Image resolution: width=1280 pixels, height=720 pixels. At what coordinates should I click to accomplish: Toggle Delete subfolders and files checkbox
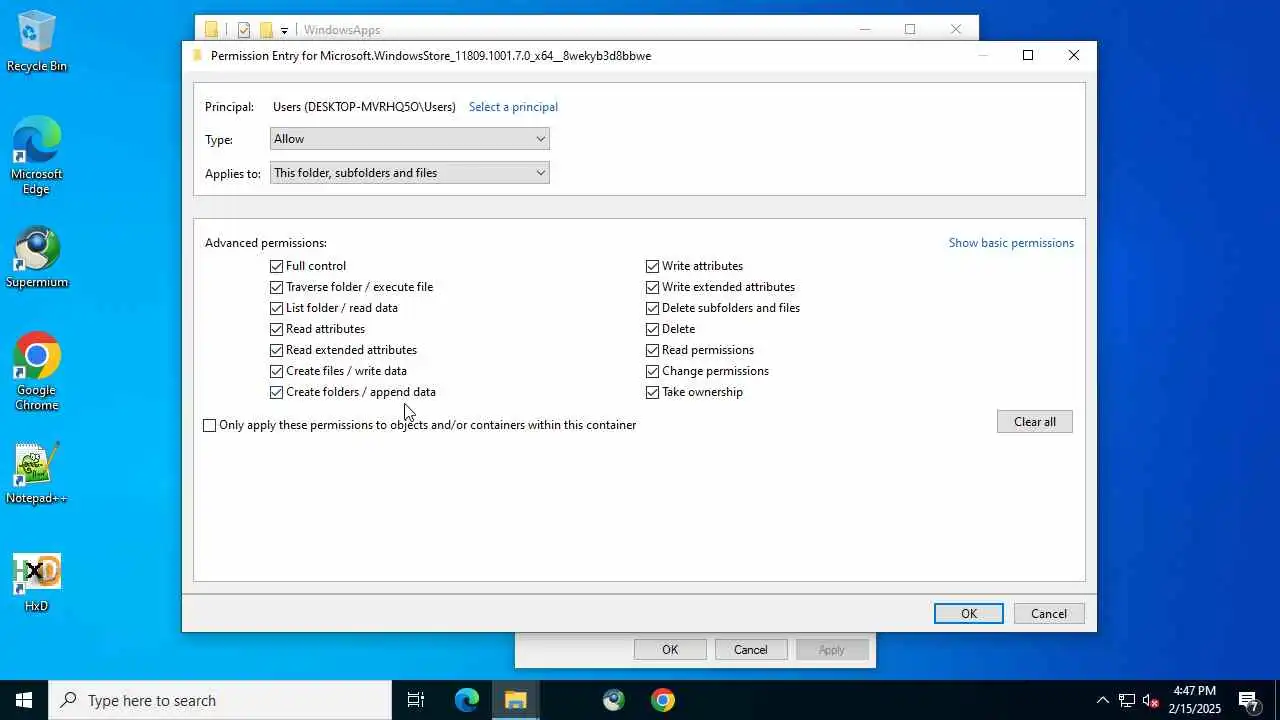point(653,308)
